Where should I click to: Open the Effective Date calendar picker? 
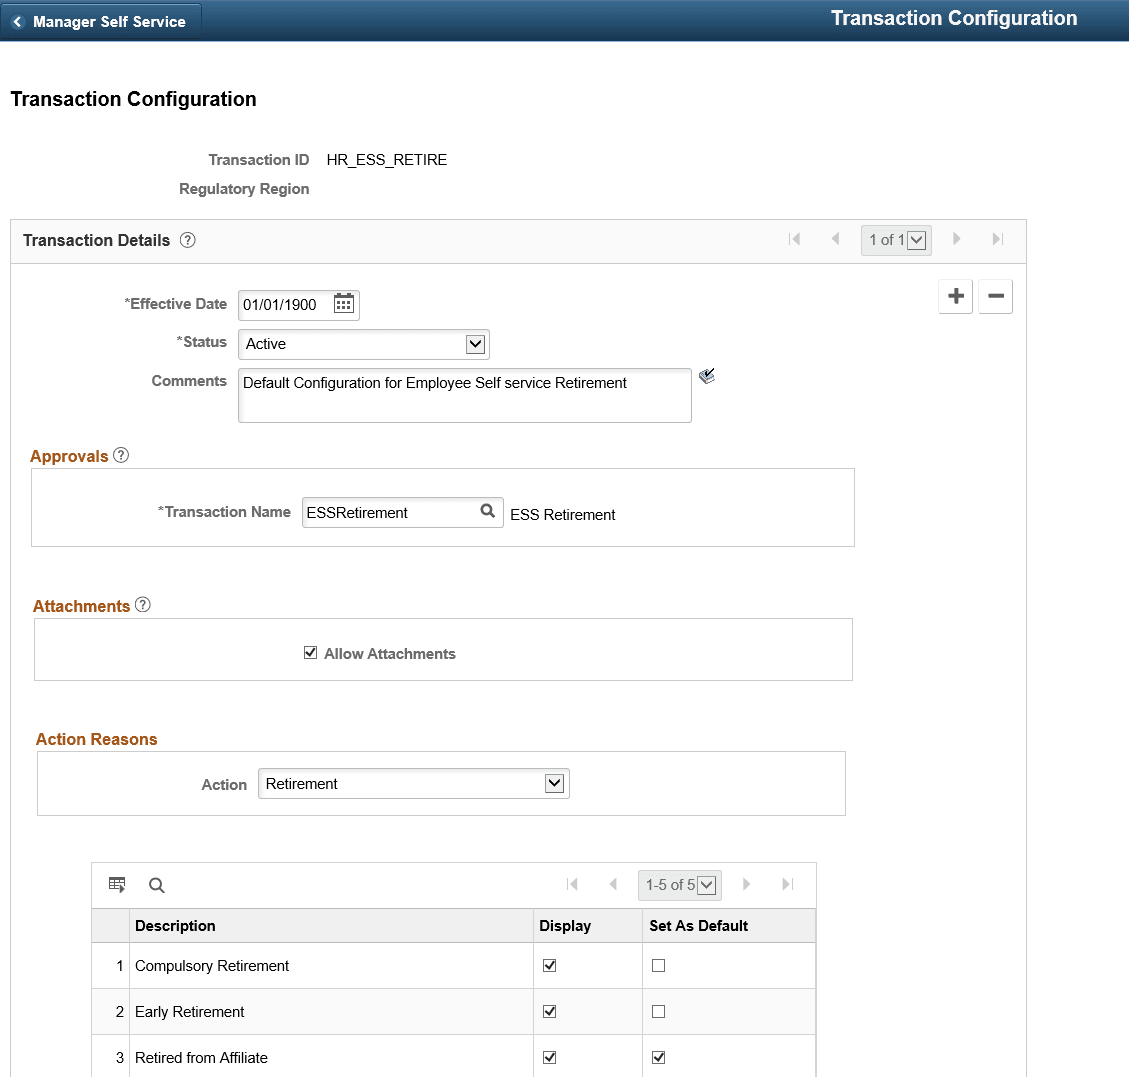pos(343,304)
